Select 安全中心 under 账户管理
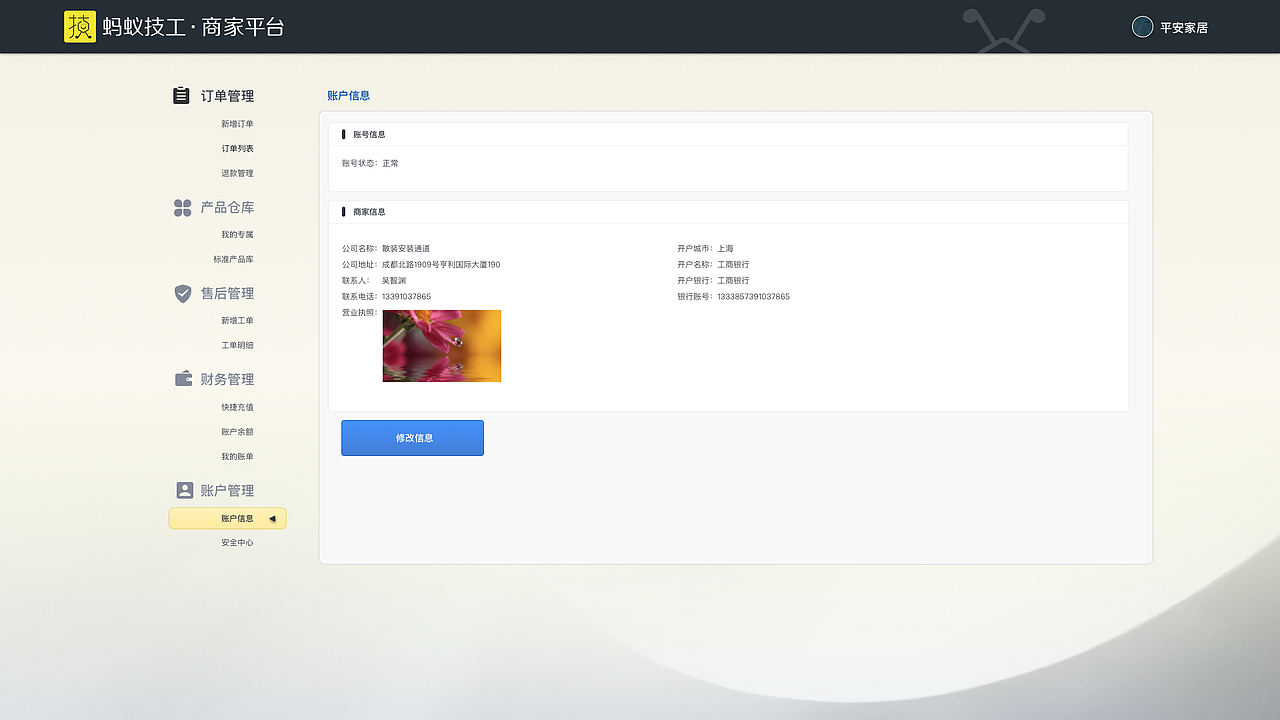1280x720 pixels. pyautogui.click(x=239, y=542)
